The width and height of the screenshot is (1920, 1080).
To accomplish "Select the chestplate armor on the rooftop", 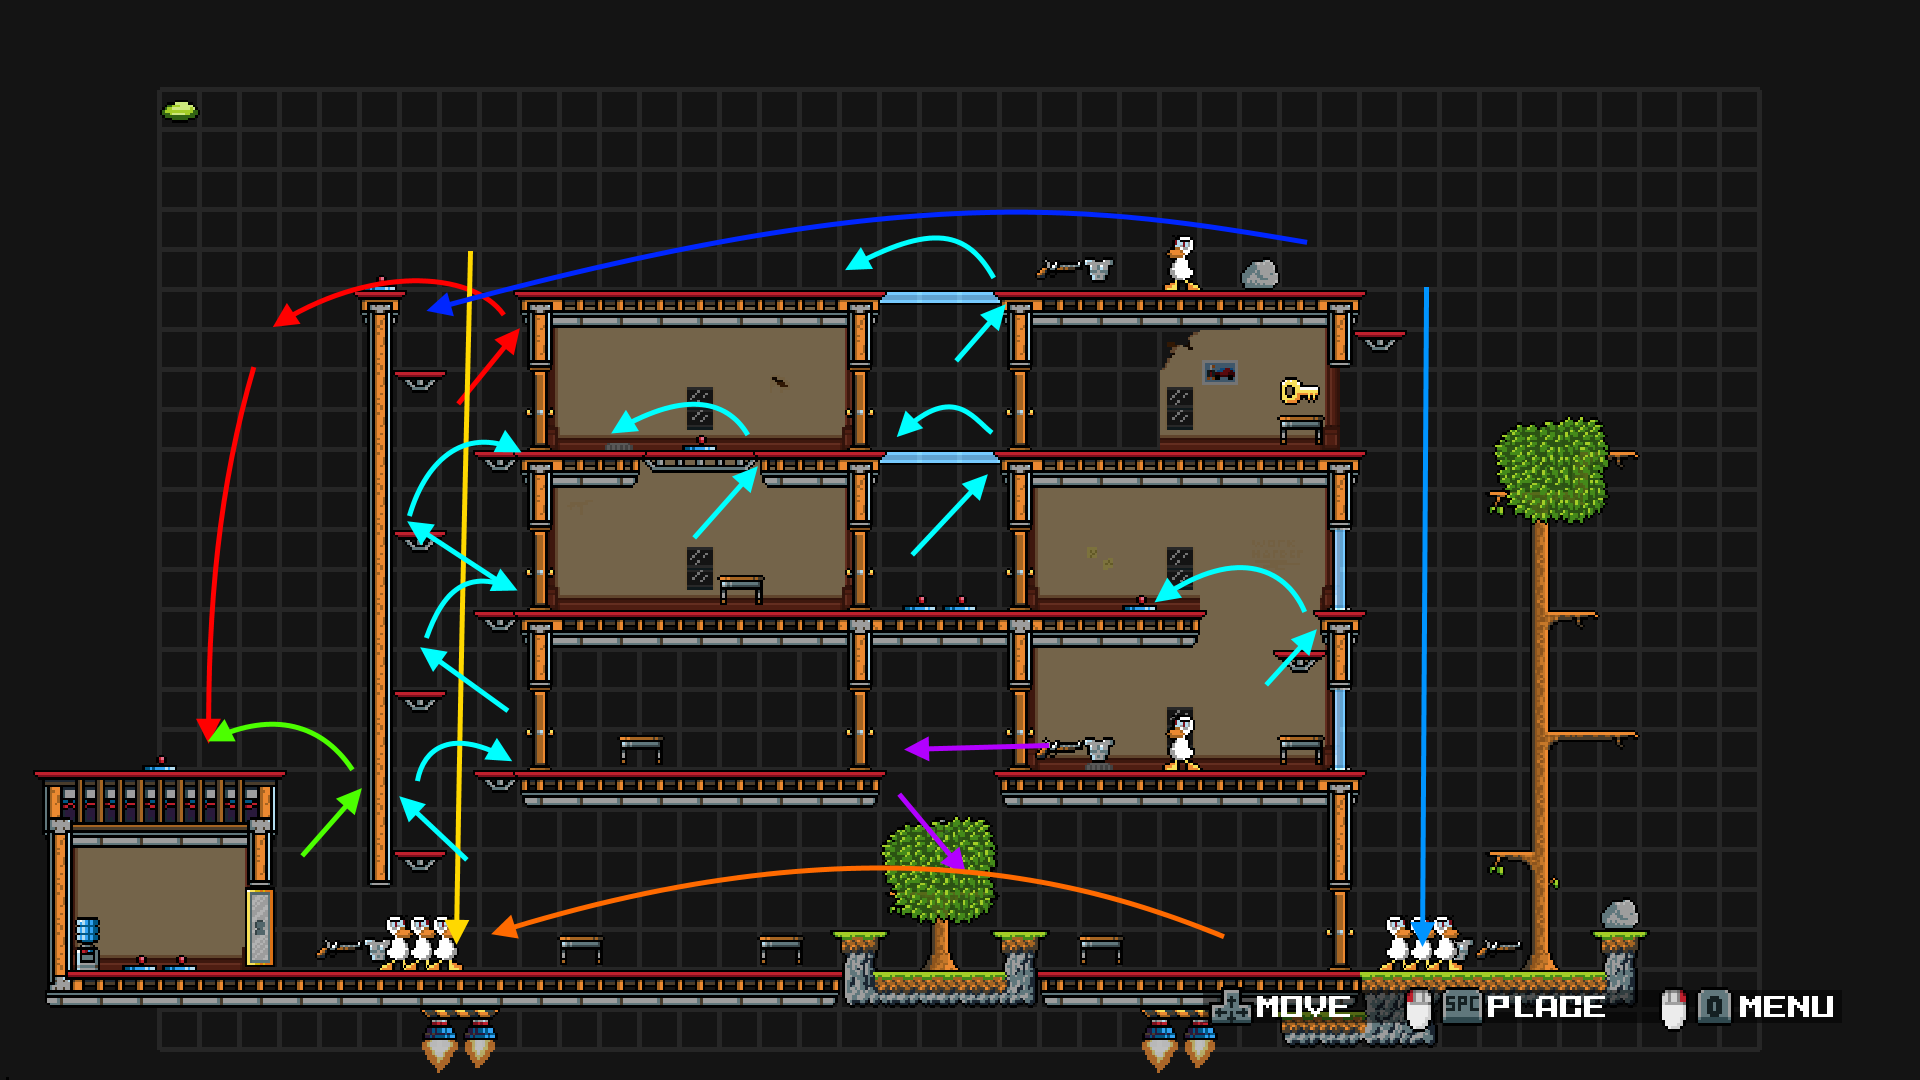I will [x=1098, y=269].
